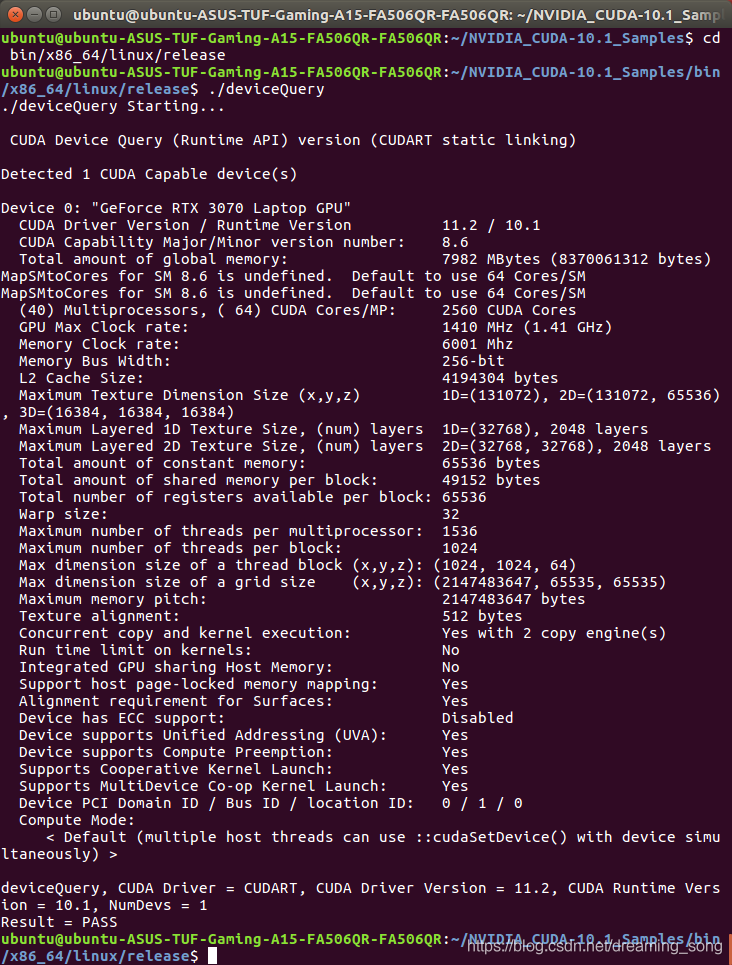Click the ECC support status "Disabled"
This screenshot has height=965, width=732.
point(478,718)
